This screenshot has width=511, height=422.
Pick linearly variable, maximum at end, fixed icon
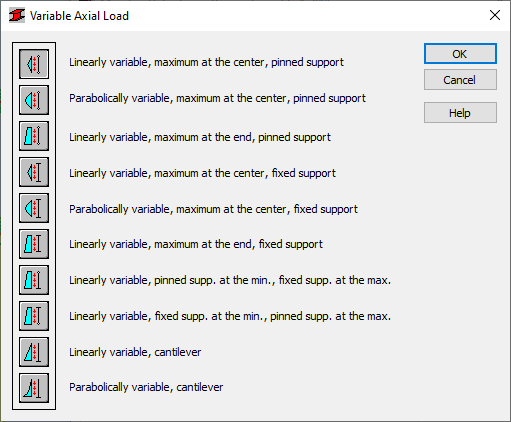click(34, 244)
